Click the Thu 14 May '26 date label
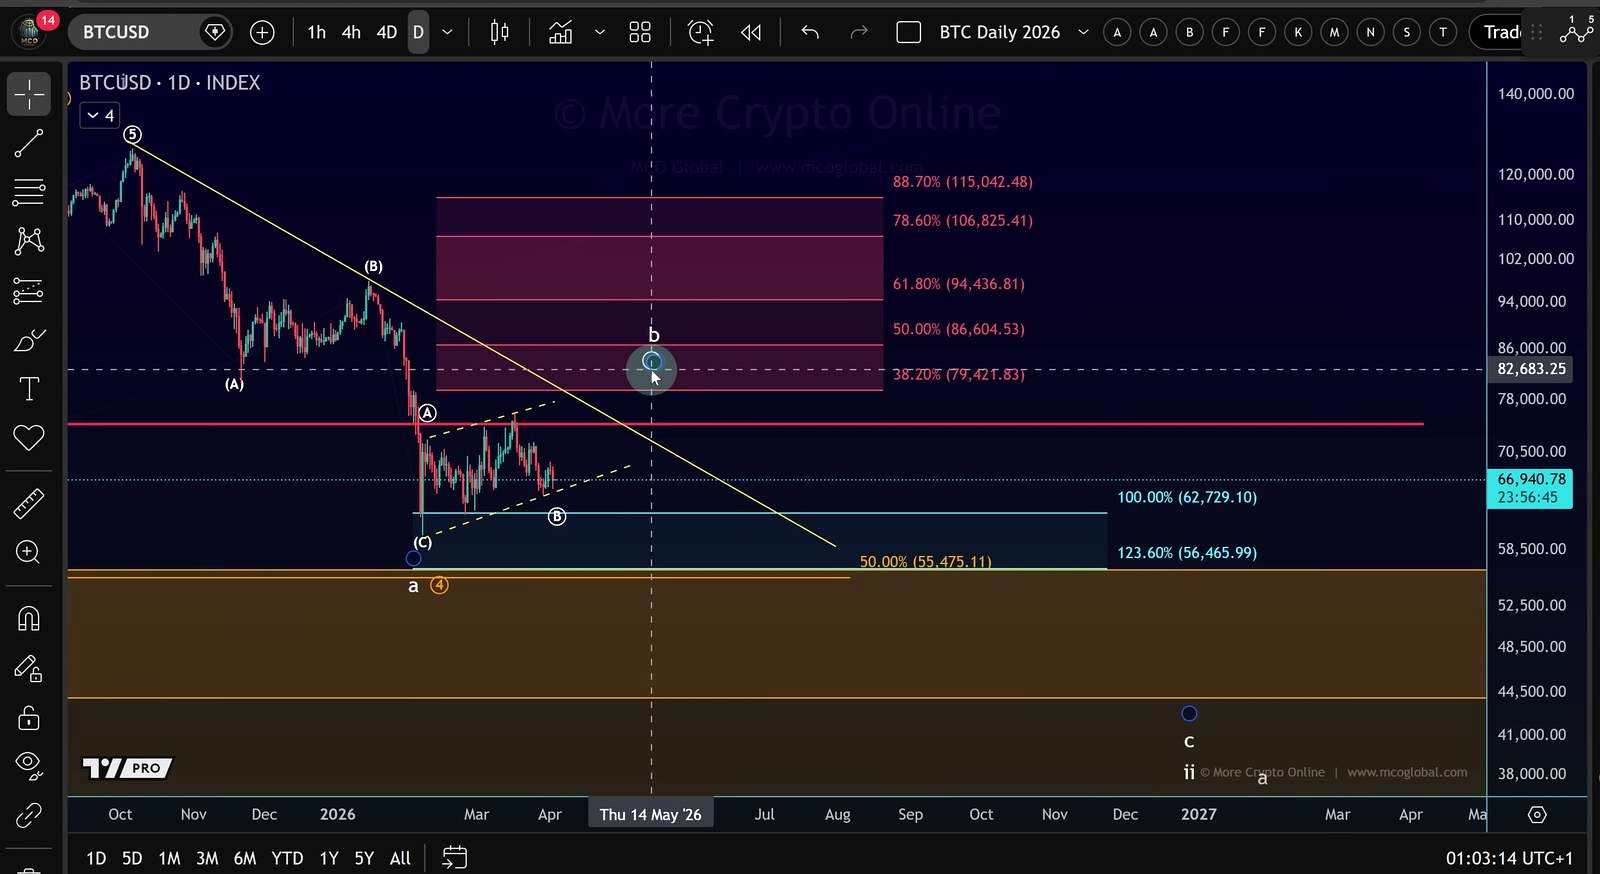 pyautogui.click(x=651, y=815)
